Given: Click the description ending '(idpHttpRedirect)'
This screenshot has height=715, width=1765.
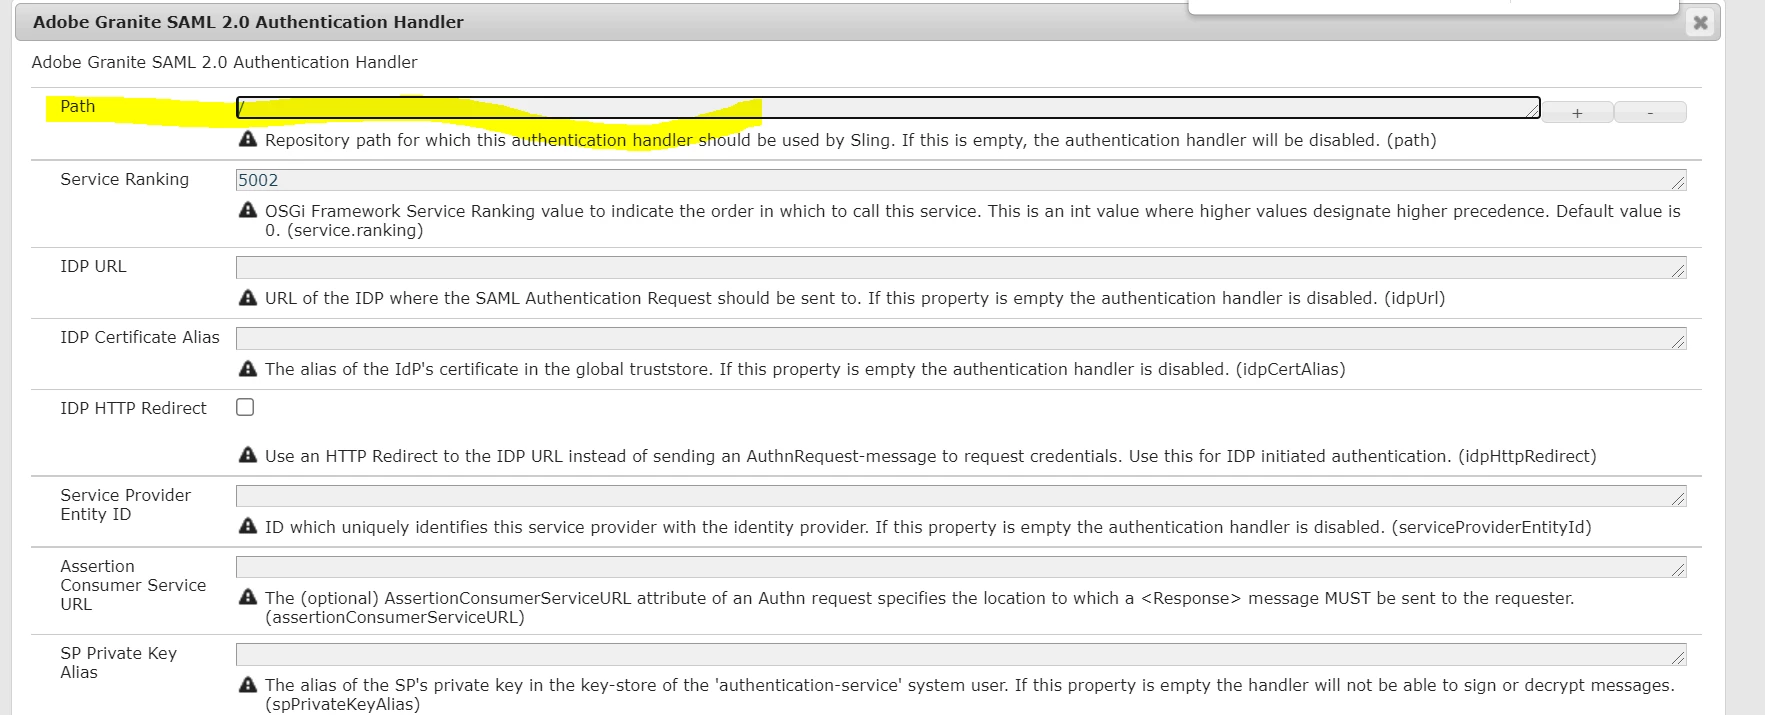Looking at the screenshot, I should (930, 456).
